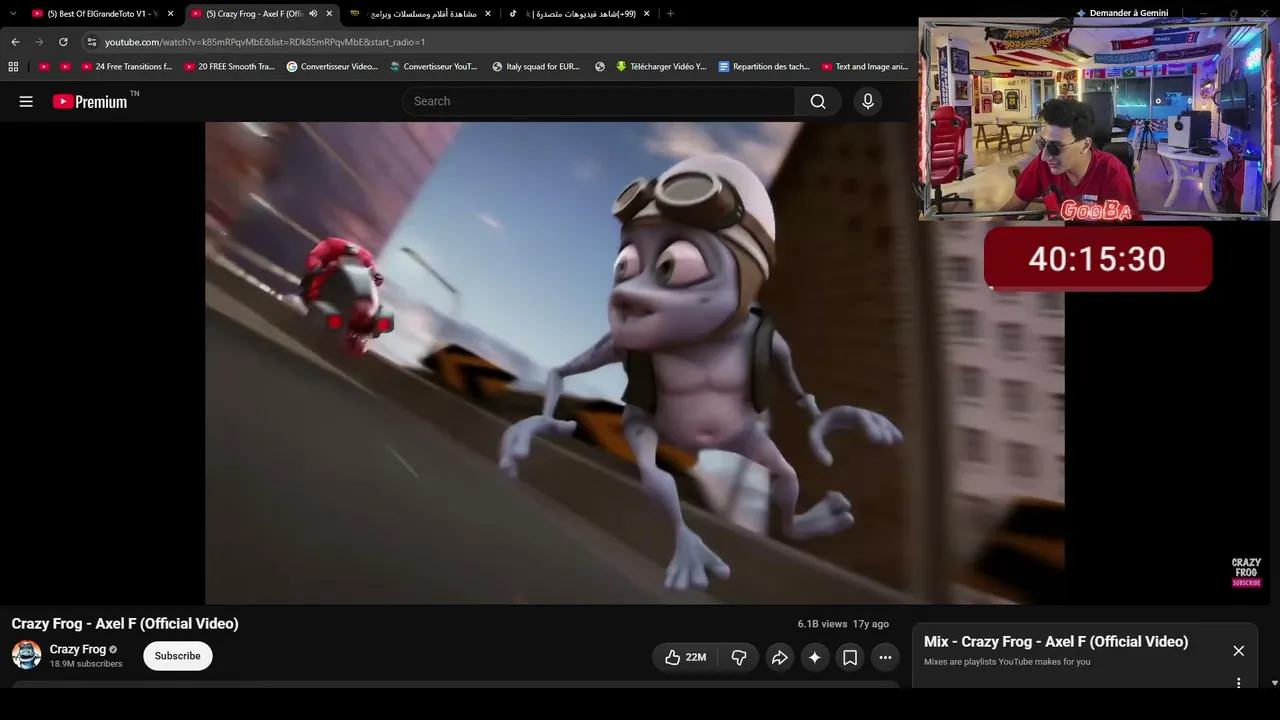Open first unlabeled YouTube bookmark icon
Screen dimensions: 1280x720
coord(44,67)
